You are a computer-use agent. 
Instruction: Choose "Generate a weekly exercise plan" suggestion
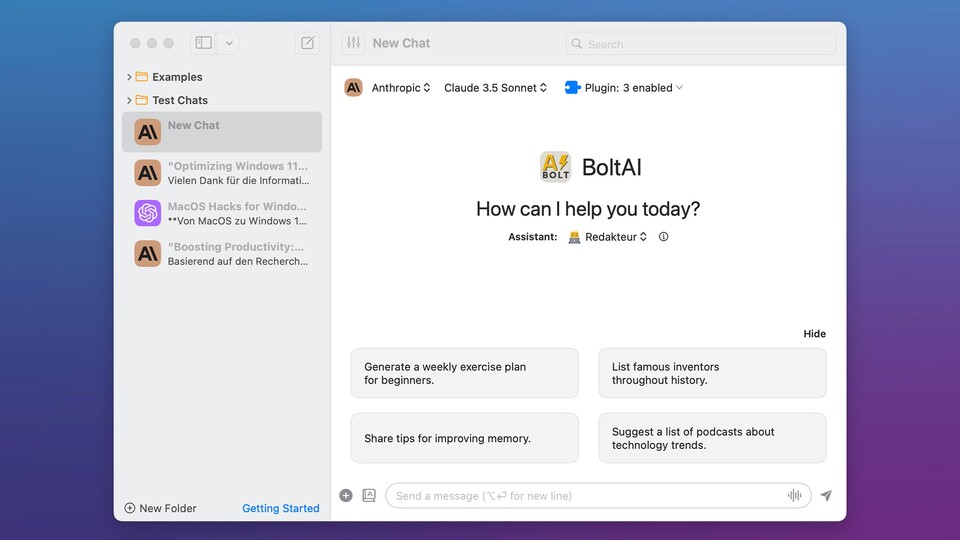(465, 373)
